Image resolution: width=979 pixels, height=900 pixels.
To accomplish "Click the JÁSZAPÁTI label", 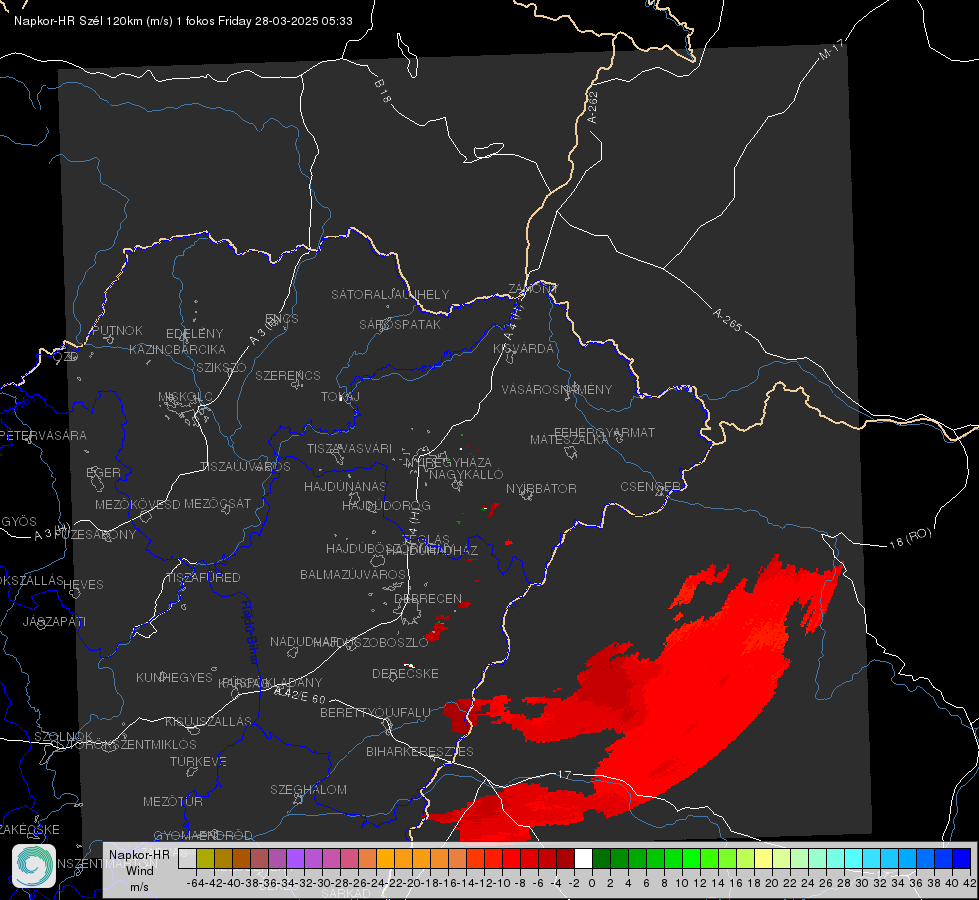I will tap(54, 621).
